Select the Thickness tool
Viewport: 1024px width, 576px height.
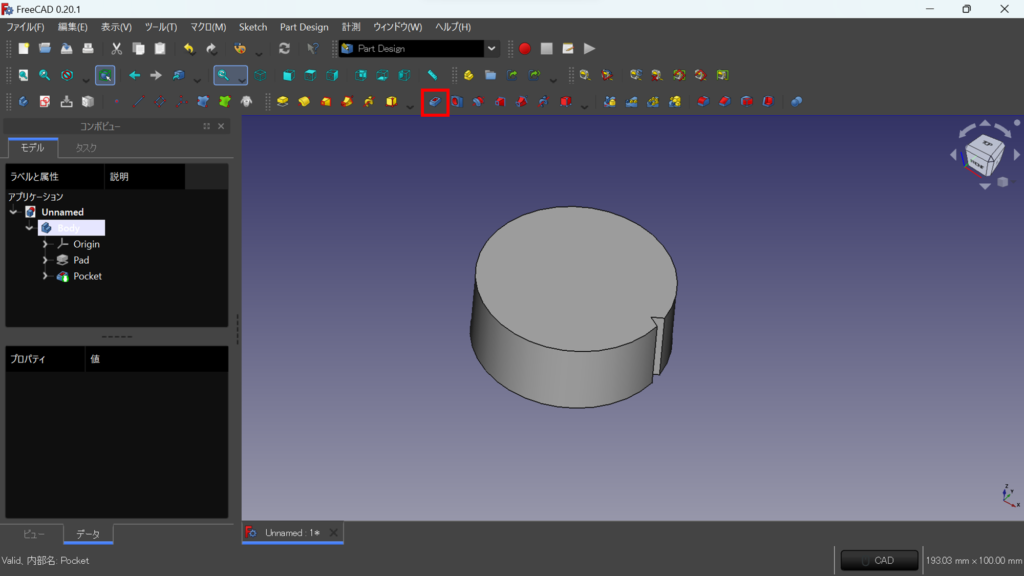pos(769,102)
